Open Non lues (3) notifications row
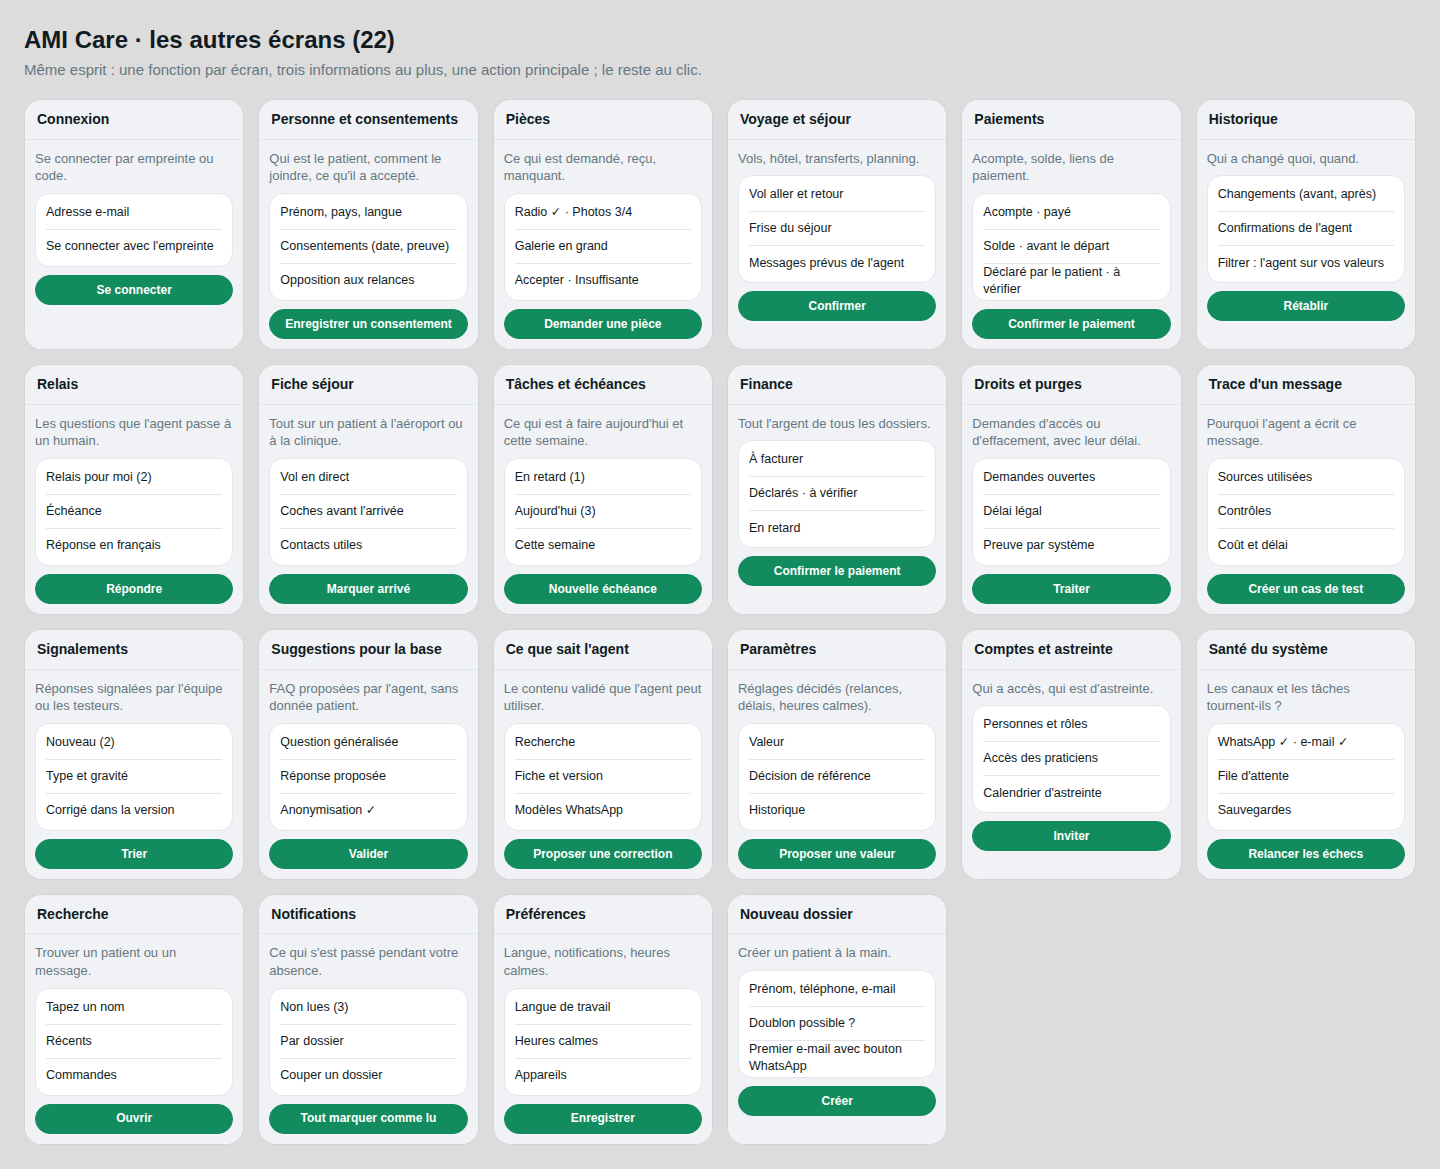The height and width of the screenshot is (1169, 1440). pyautogui.click(x=368, y=1007)
